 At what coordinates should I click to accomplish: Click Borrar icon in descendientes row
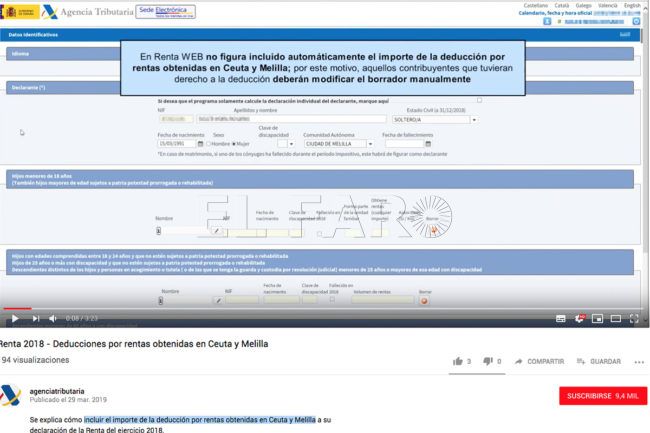pos(424,301)
